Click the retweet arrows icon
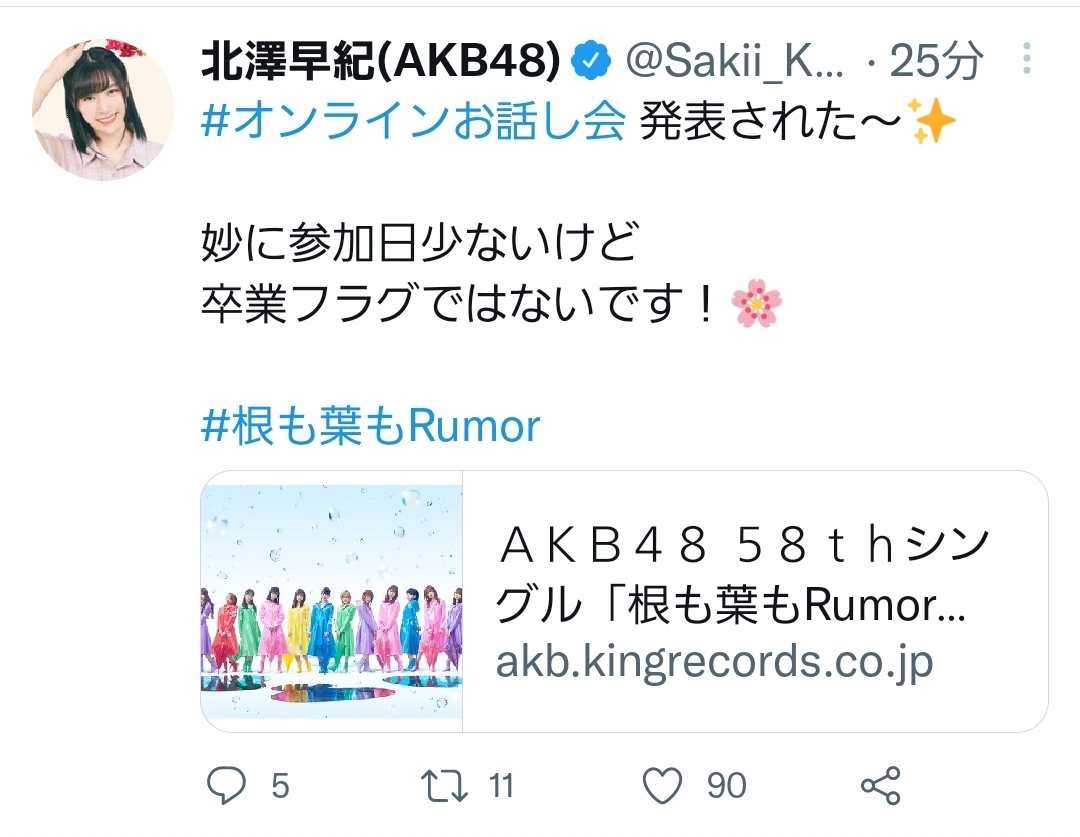Viewport: 1080px width, 837px height. (x=444, y=785)
